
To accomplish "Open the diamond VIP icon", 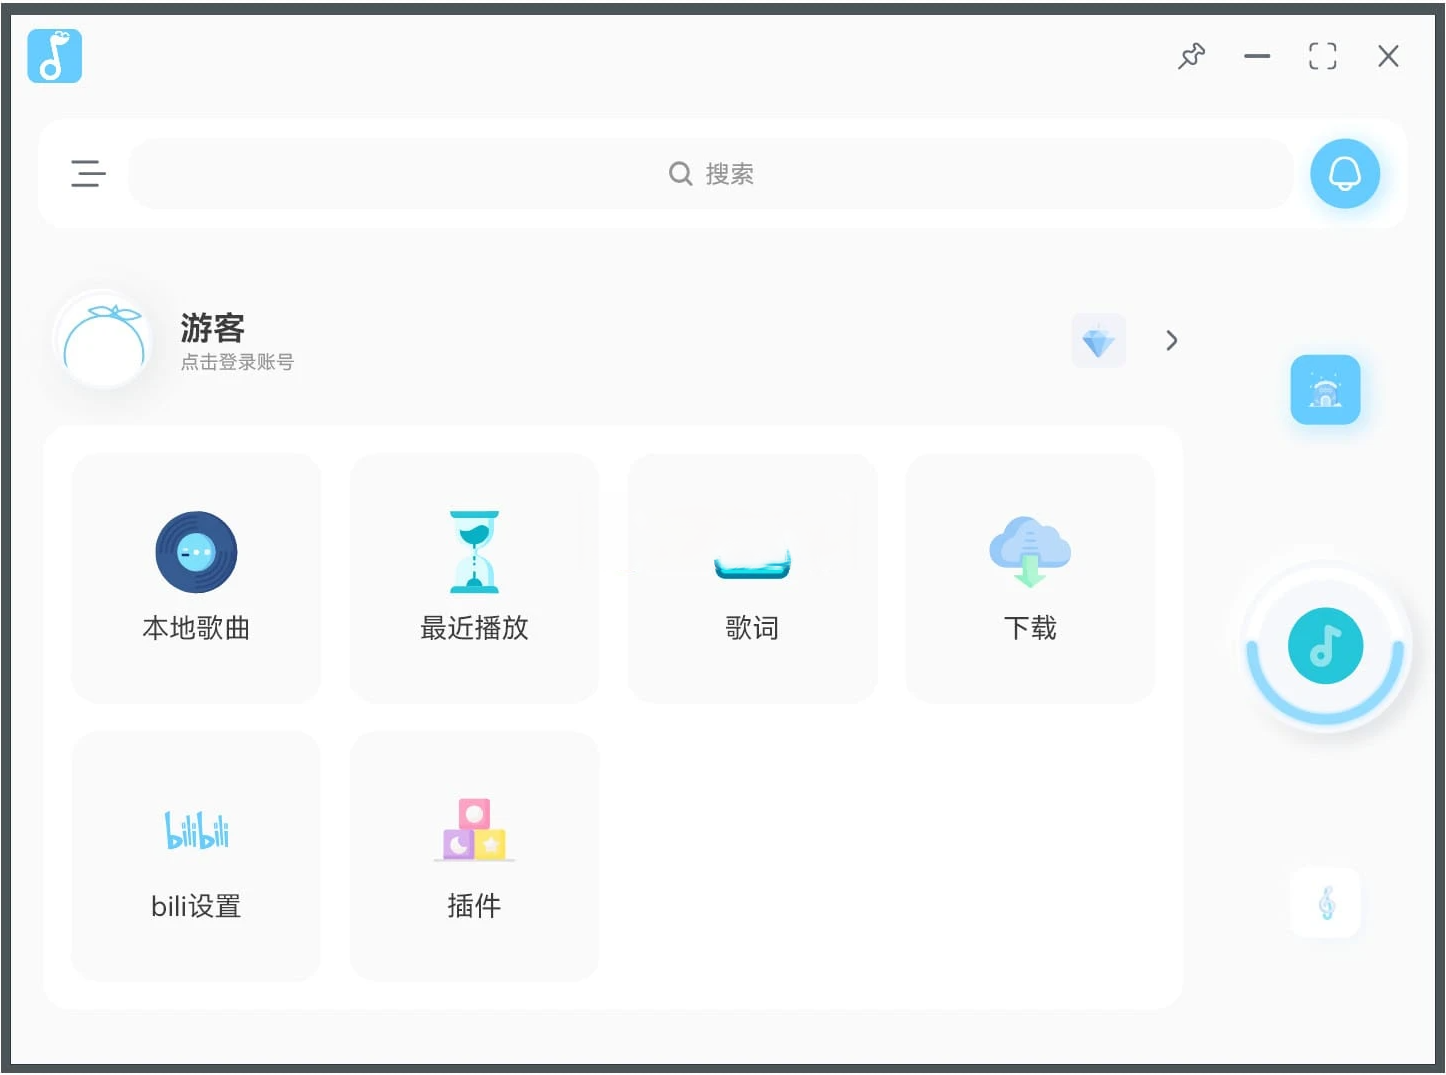I will (1098, 341).
